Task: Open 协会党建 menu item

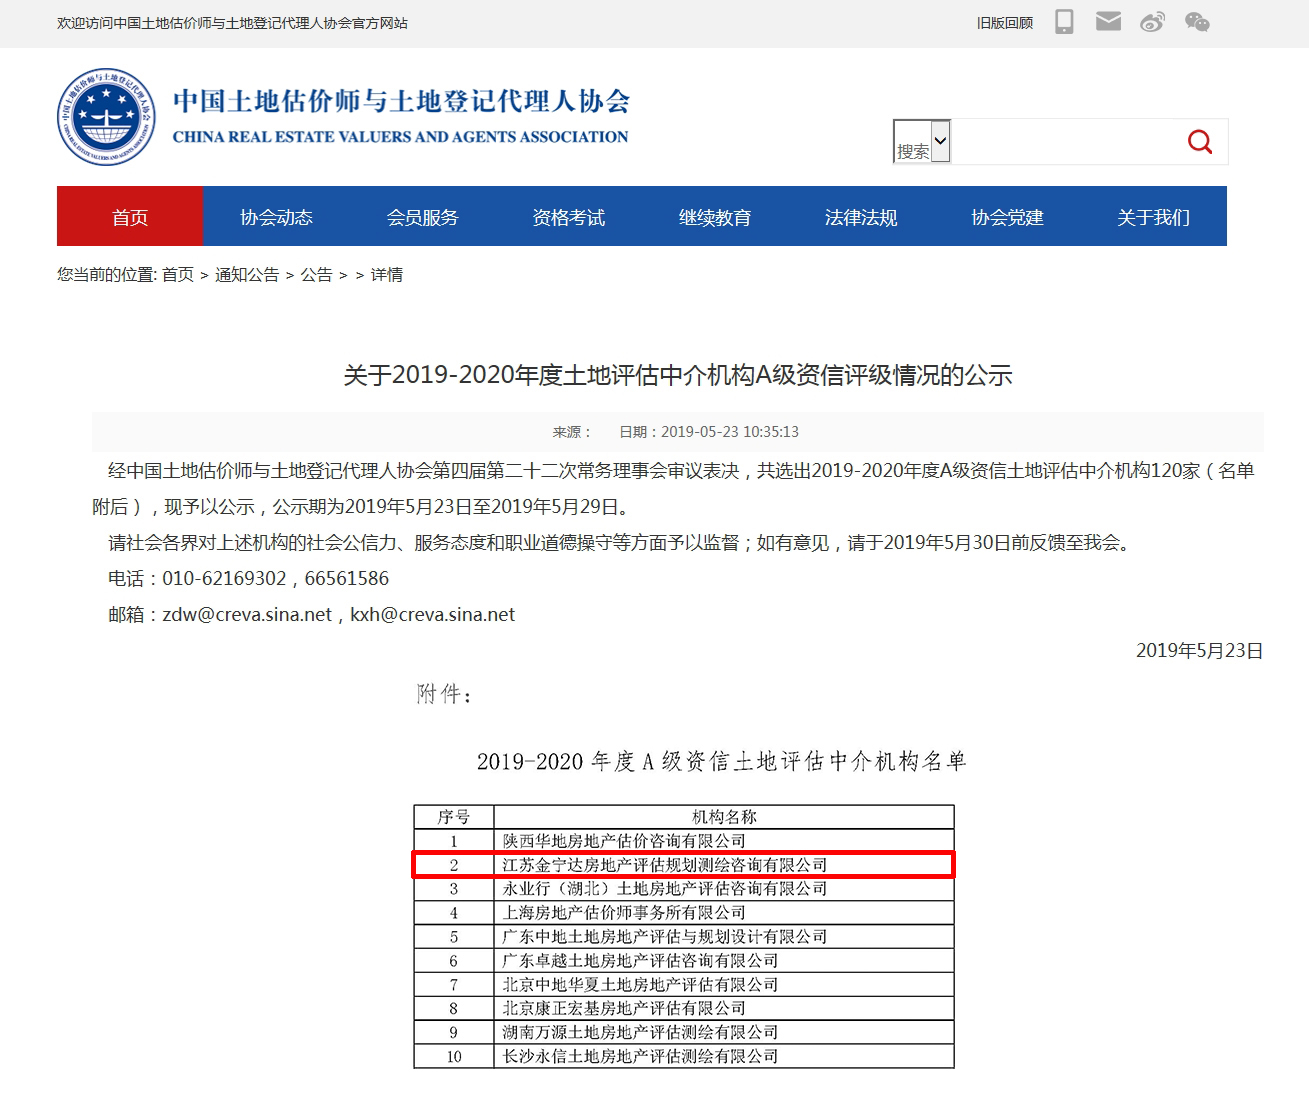Action: (x=1007, y=216)
